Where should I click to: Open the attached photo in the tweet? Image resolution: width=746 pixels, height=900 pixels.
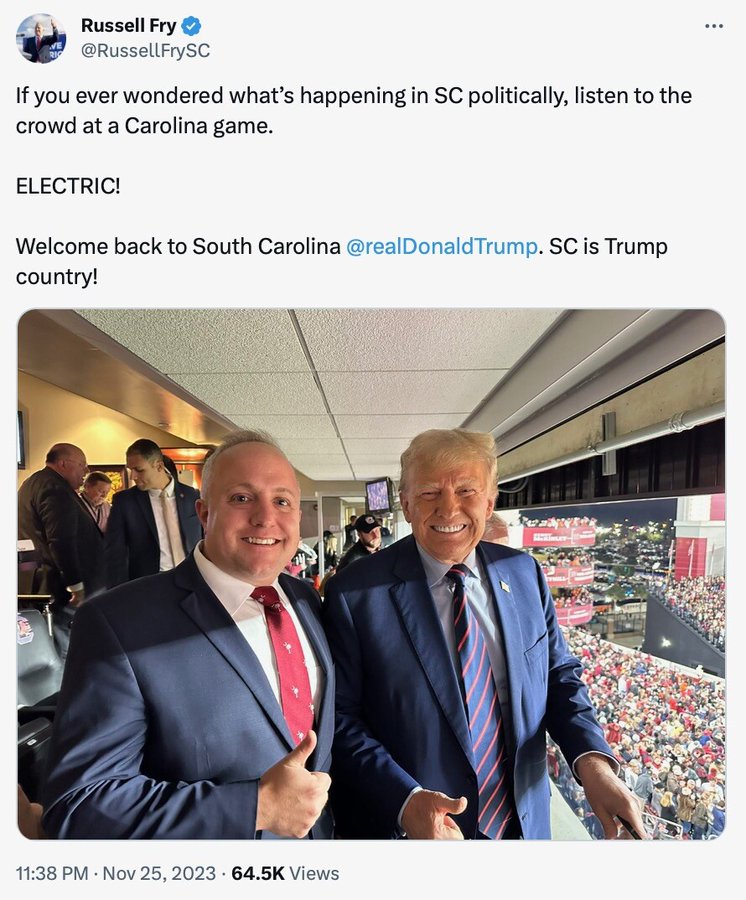tap(371, 574)
